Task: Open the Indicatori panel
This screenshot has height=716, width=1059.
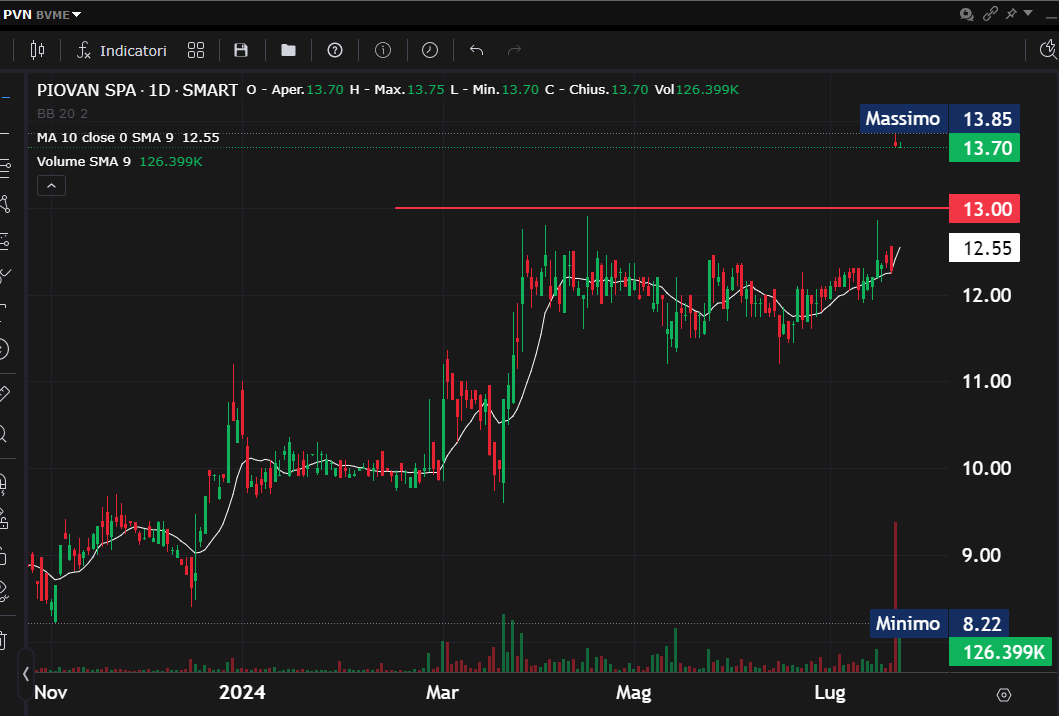Action: 122,50
